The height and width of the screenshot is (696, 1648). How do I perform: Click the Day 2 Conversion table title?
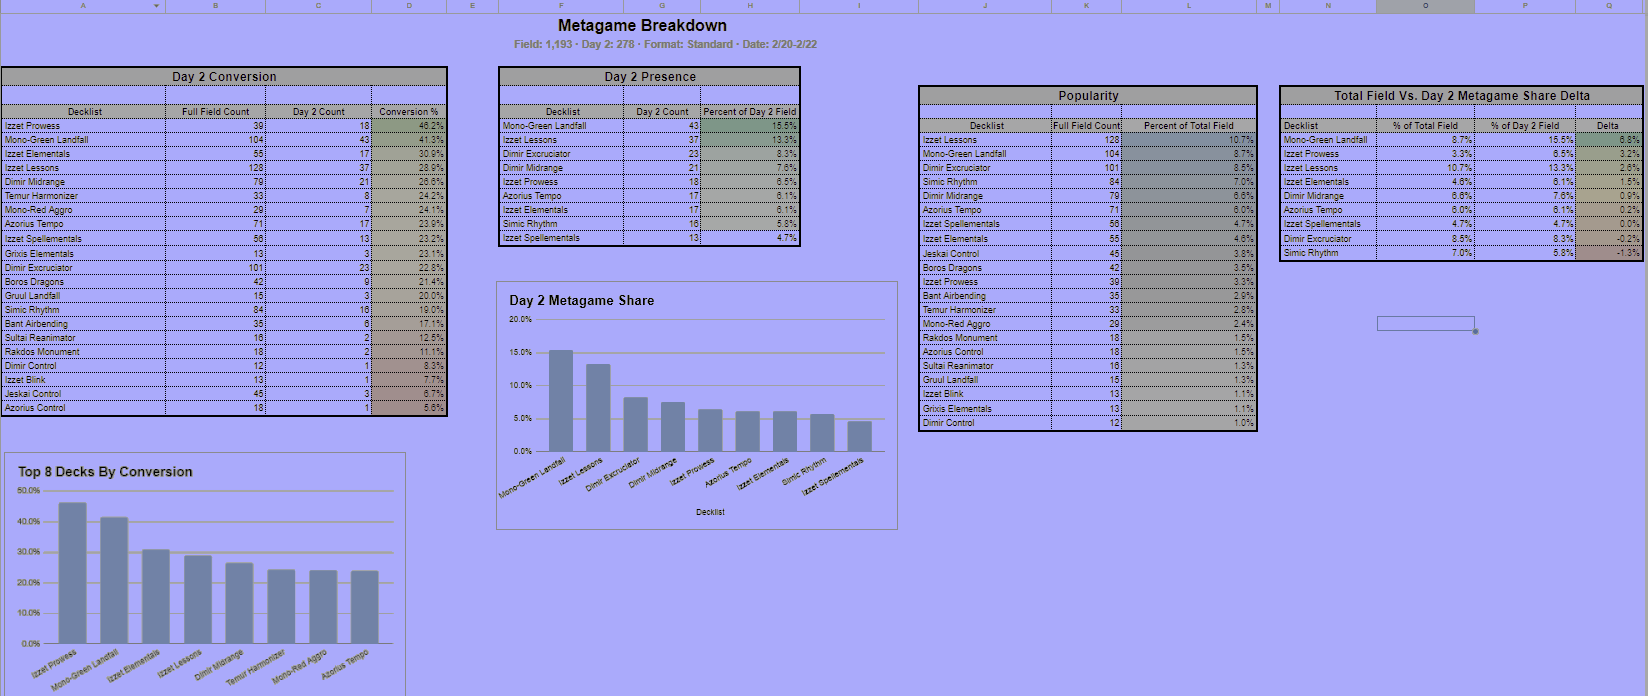pyautogui.click(x=224, y=76)
